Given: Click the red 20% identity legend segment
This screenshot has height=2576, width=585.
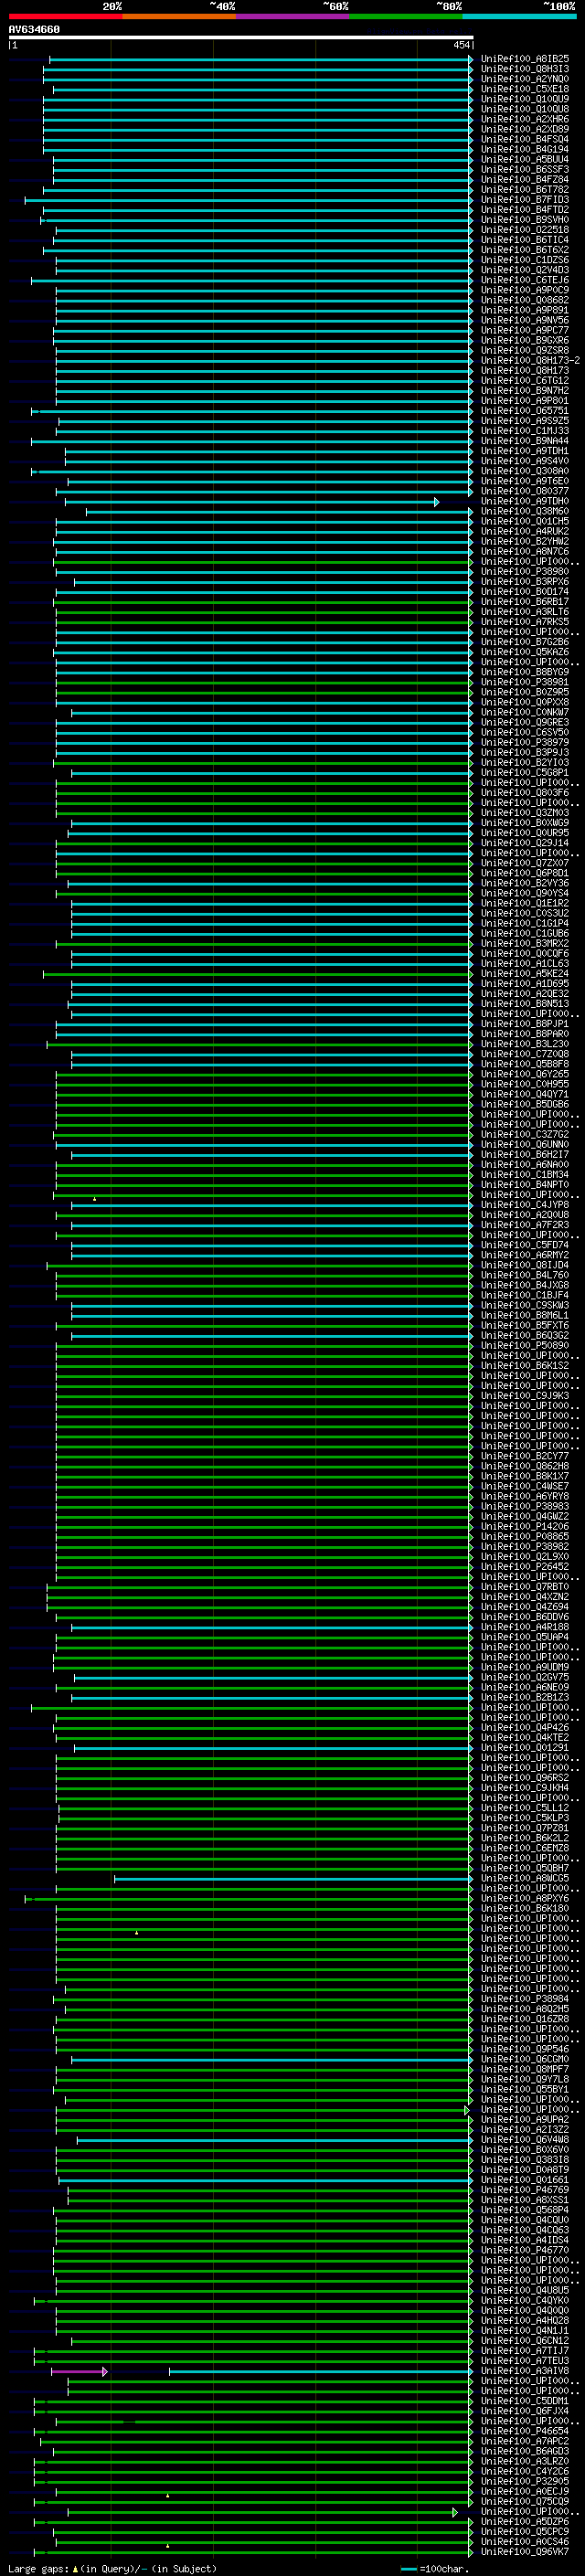Looking at the screenshot, I should pos(65,16).
